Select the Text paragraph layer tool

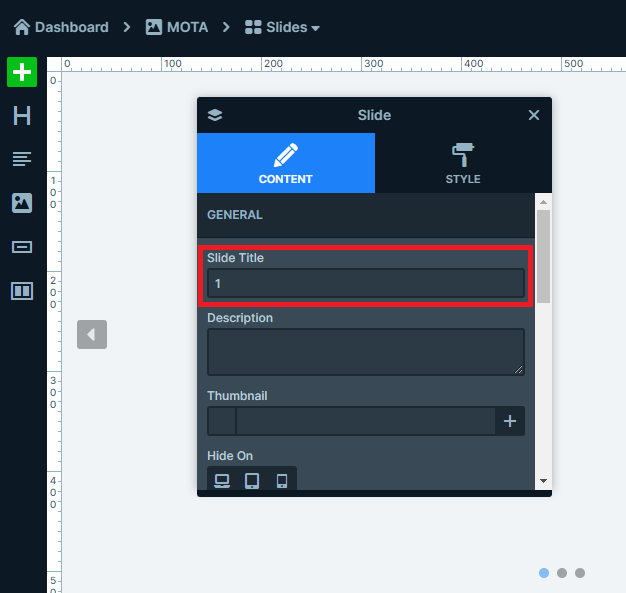point(22,159)
